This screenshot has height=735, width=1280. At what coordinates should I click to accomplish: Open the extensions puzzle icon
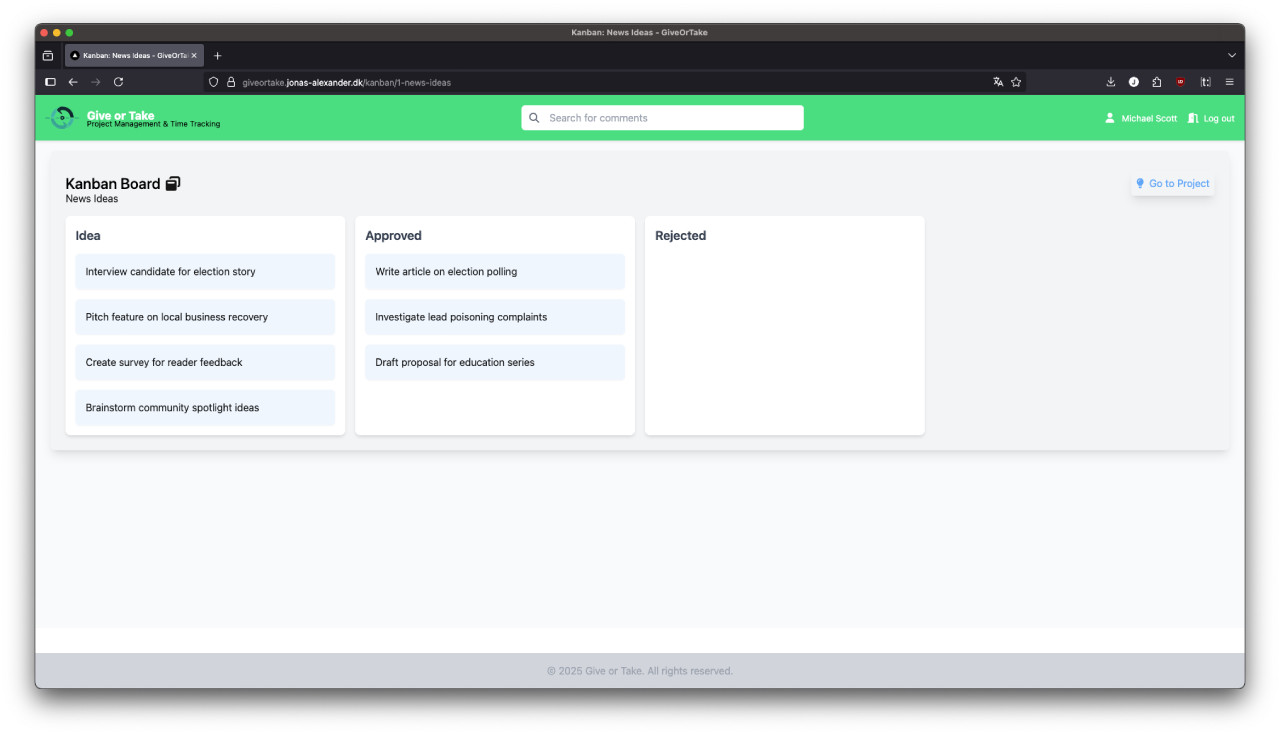pos(1157,82)
